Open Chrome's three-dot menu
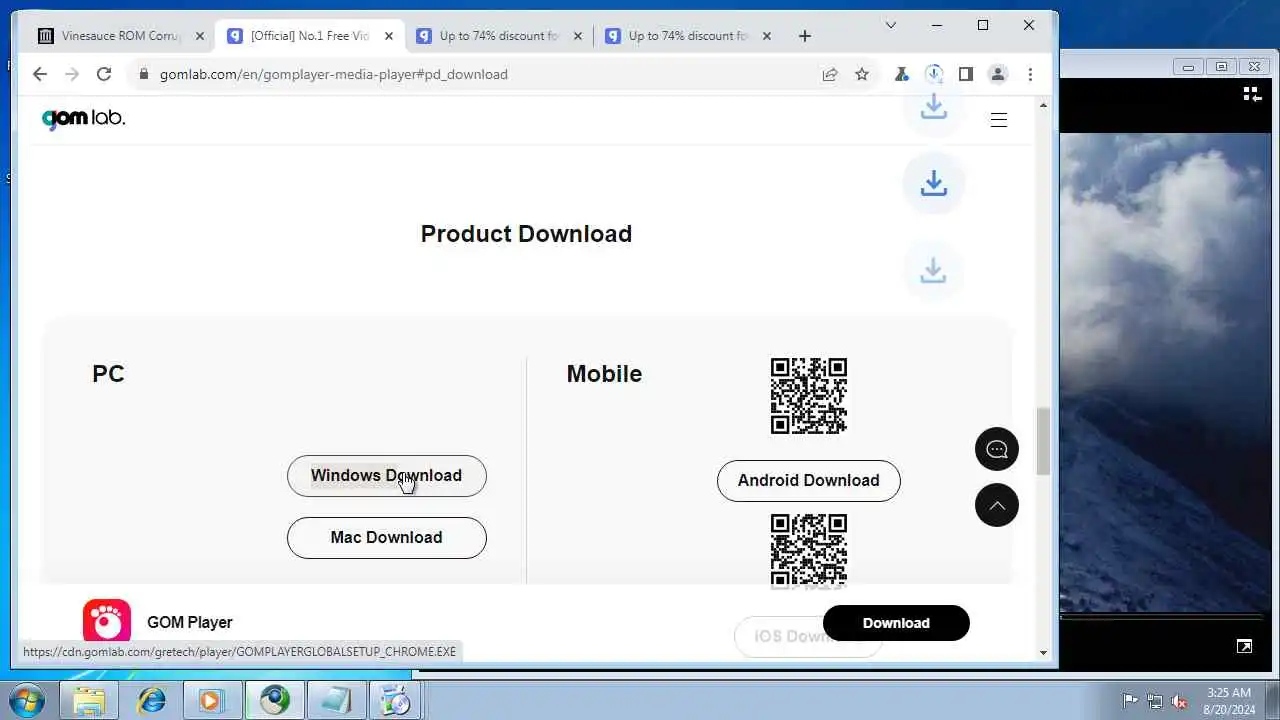 tap(1030, 74)
